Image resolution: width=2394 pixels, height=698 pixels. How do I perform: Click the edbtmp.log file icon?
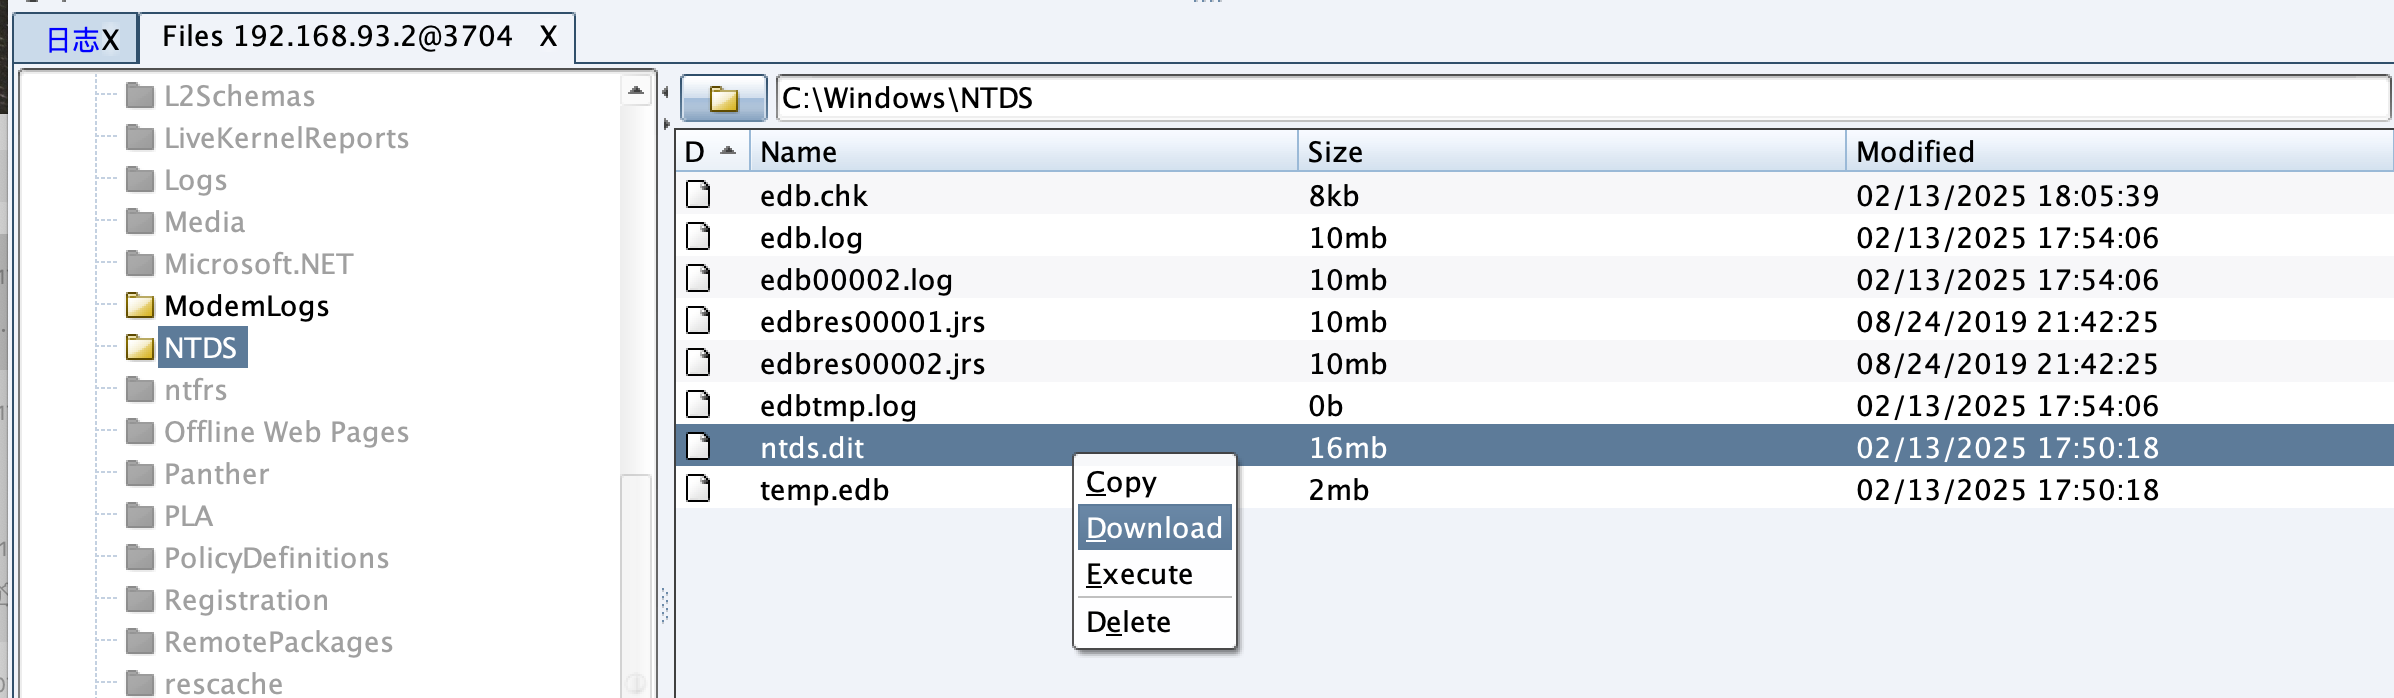tap(699, 405)
